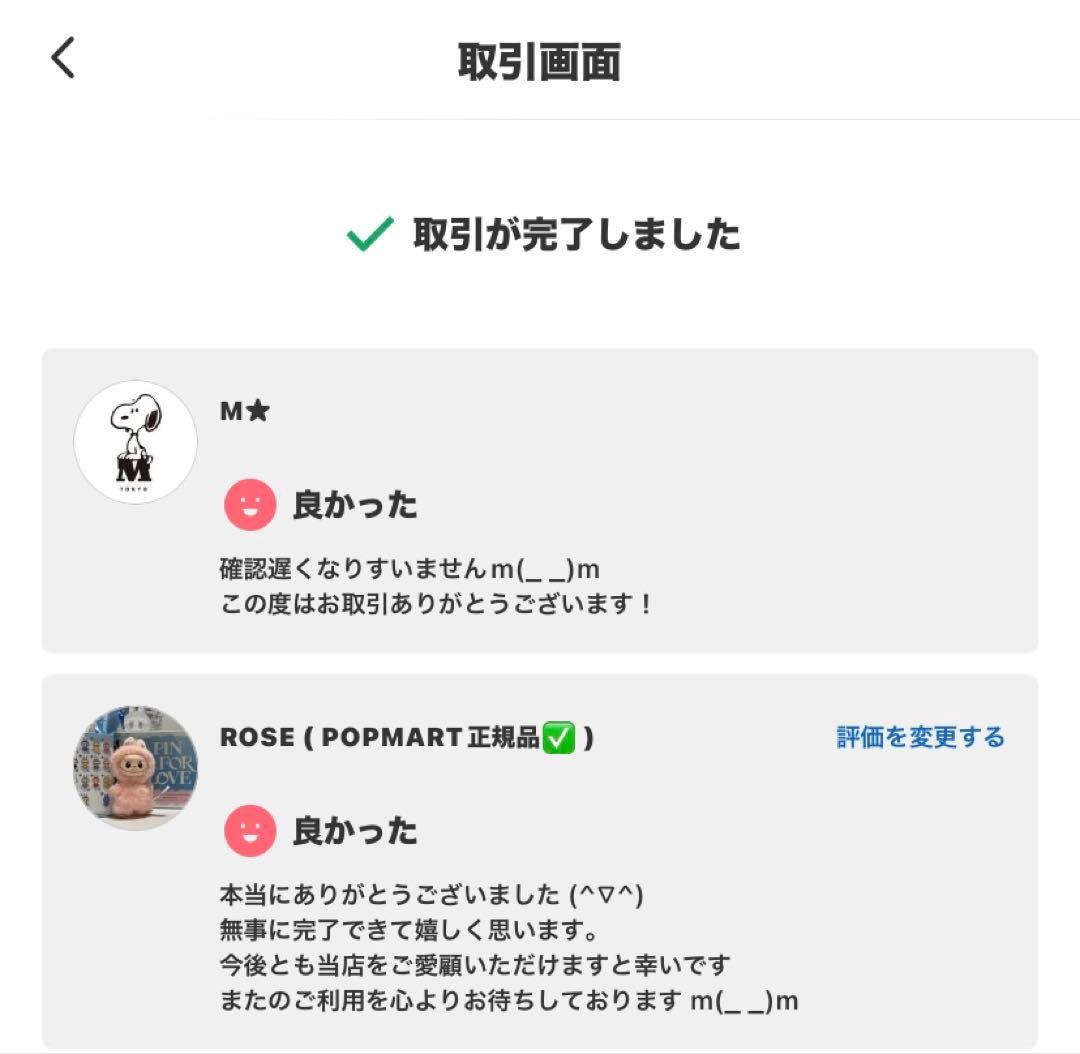Tap the 良かった label in ROSE's review
This screenshot has height=1054, width=1080.
pos(355,831)
